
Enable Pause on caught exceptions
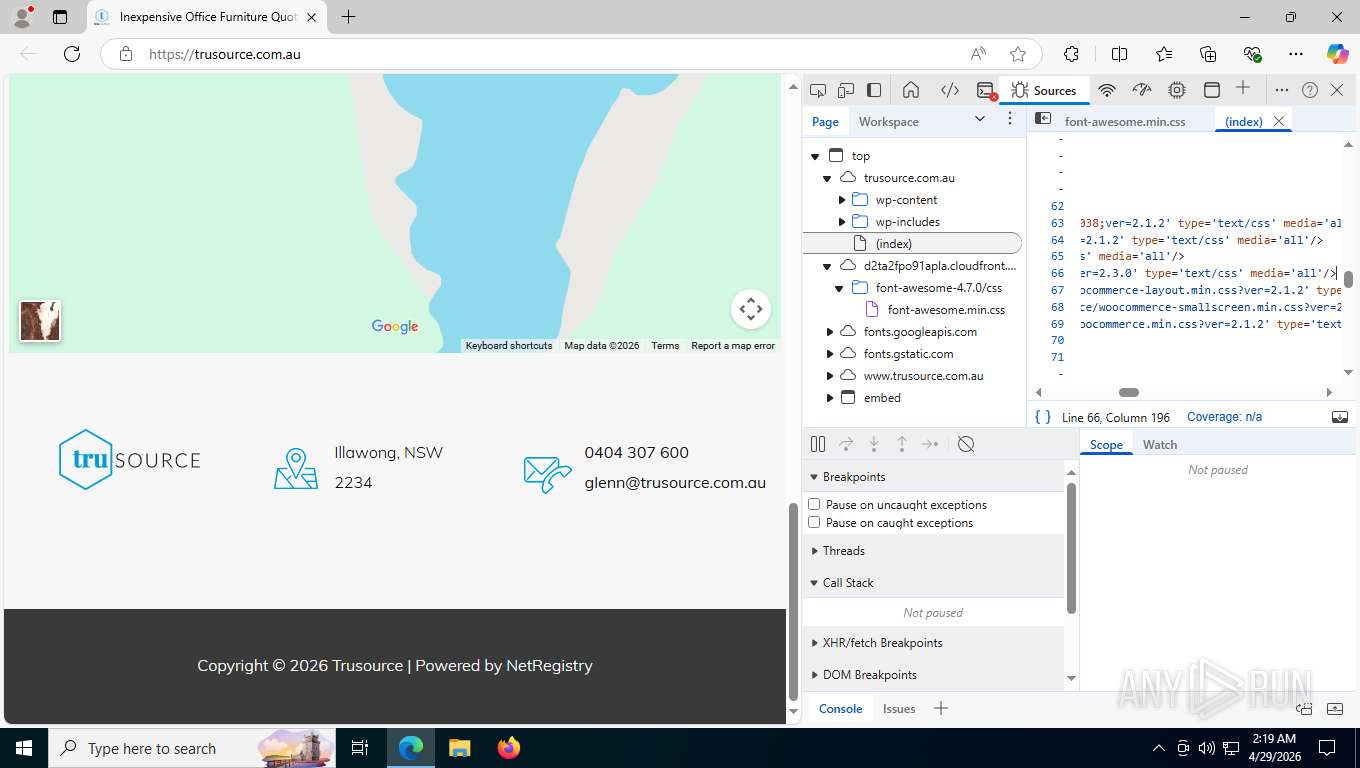(x=814, y=522)
